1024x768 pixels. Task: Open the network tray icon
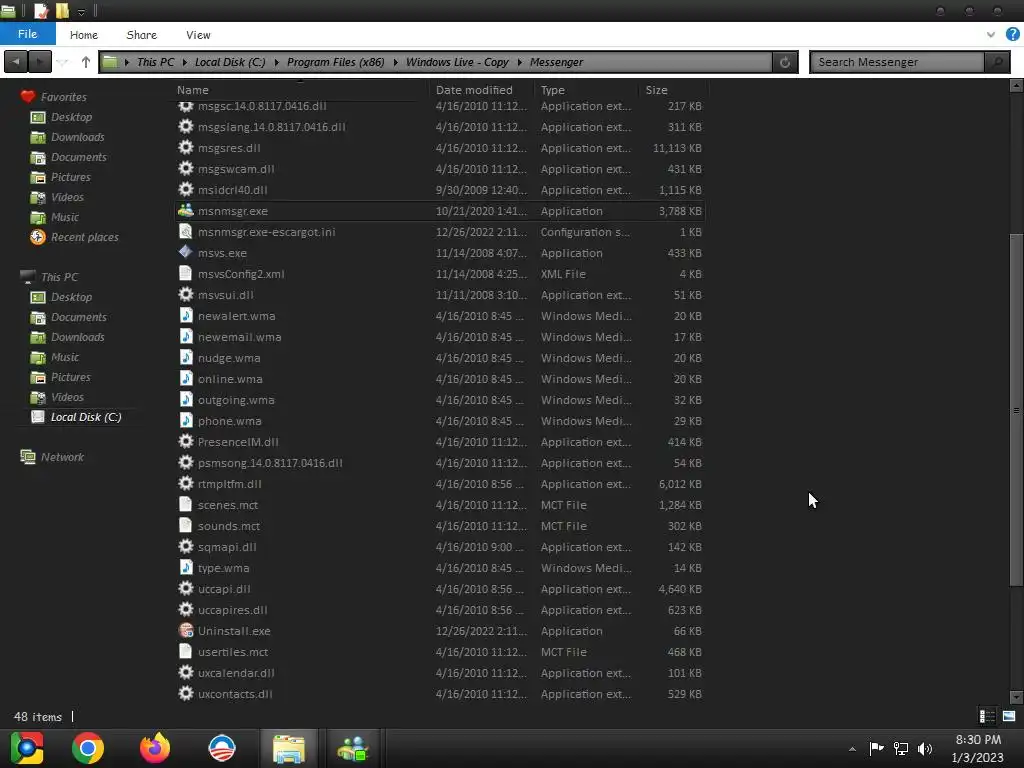tap(901, 748)
